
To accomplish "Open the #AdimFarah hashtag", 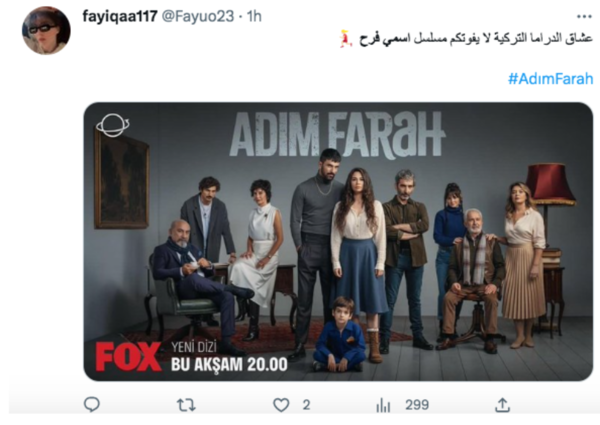I will pyautogui.click(x=550, y=79).
